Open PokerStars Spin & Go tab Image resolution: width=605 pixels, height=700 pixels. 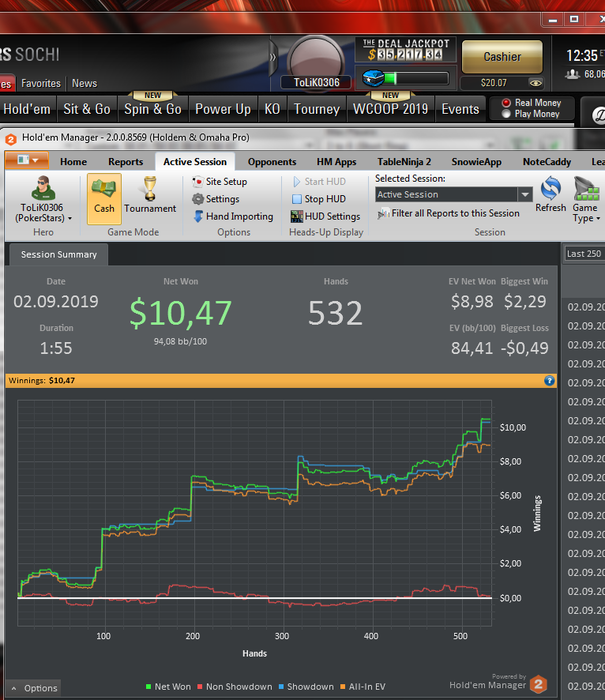153,109
